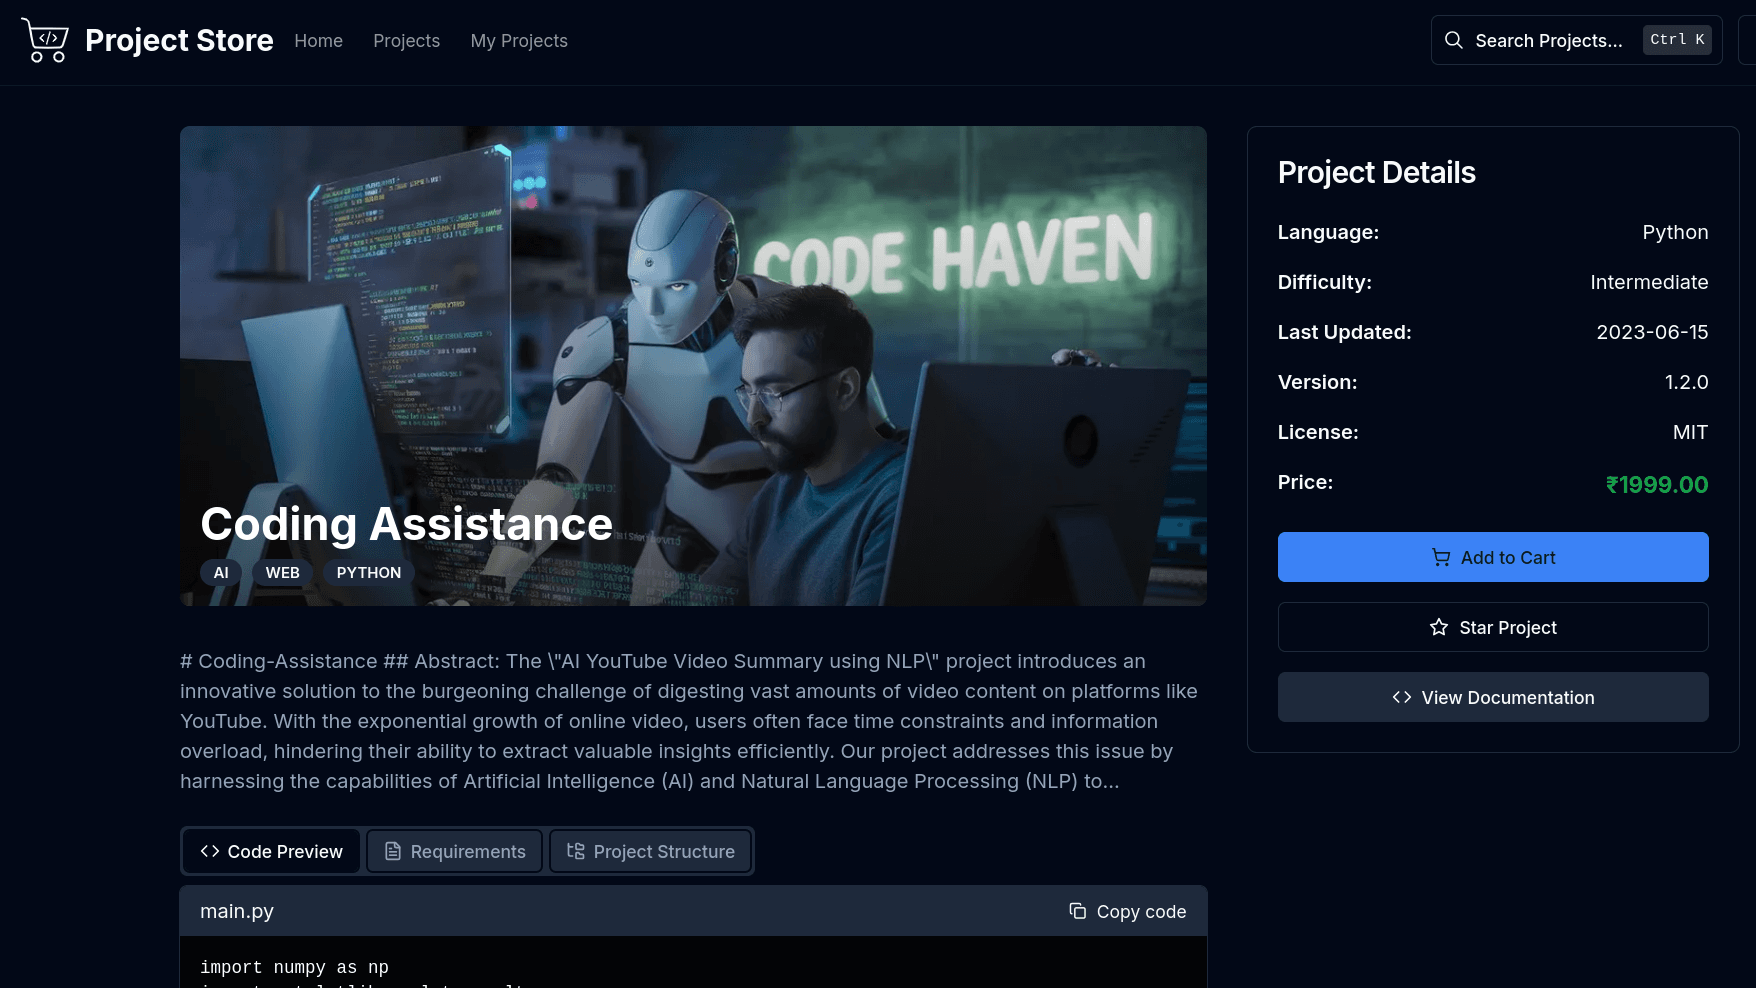
Task: Click the star icon on Star Project
Action: (x=1438, y=627)
